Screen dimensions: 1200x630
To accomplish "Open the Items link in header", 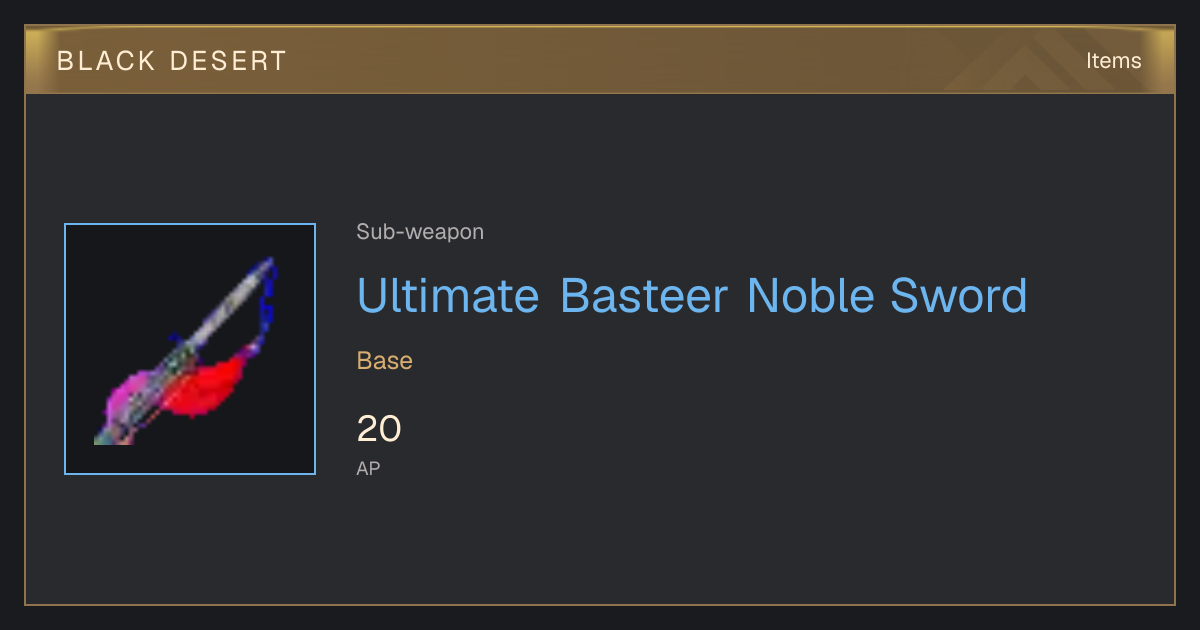I will pyautogui.click(x=1113, y=60).
